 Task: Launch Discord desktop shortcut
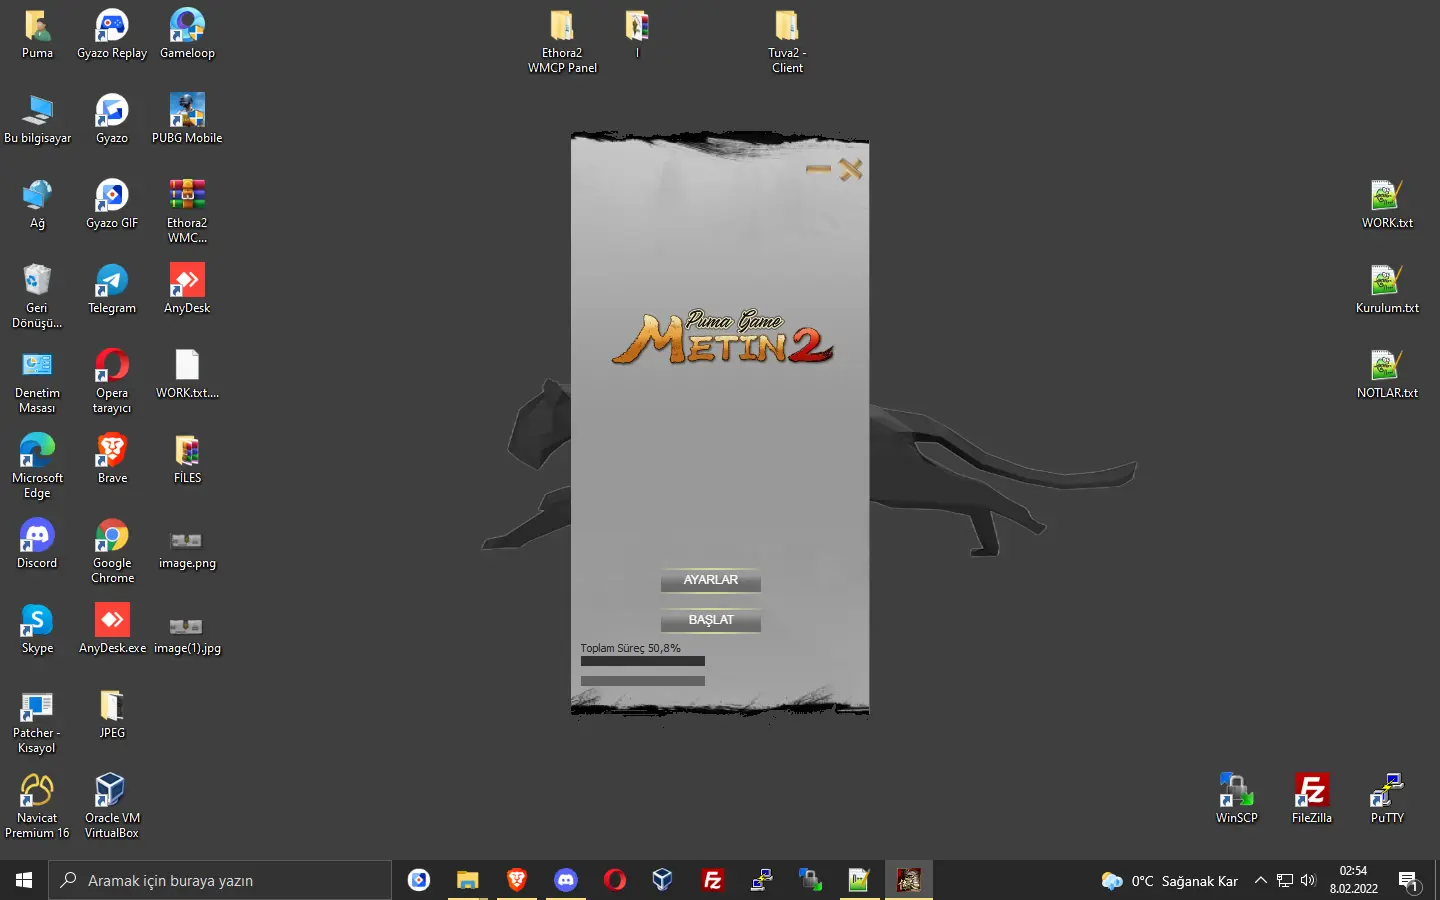pos(37,545)
